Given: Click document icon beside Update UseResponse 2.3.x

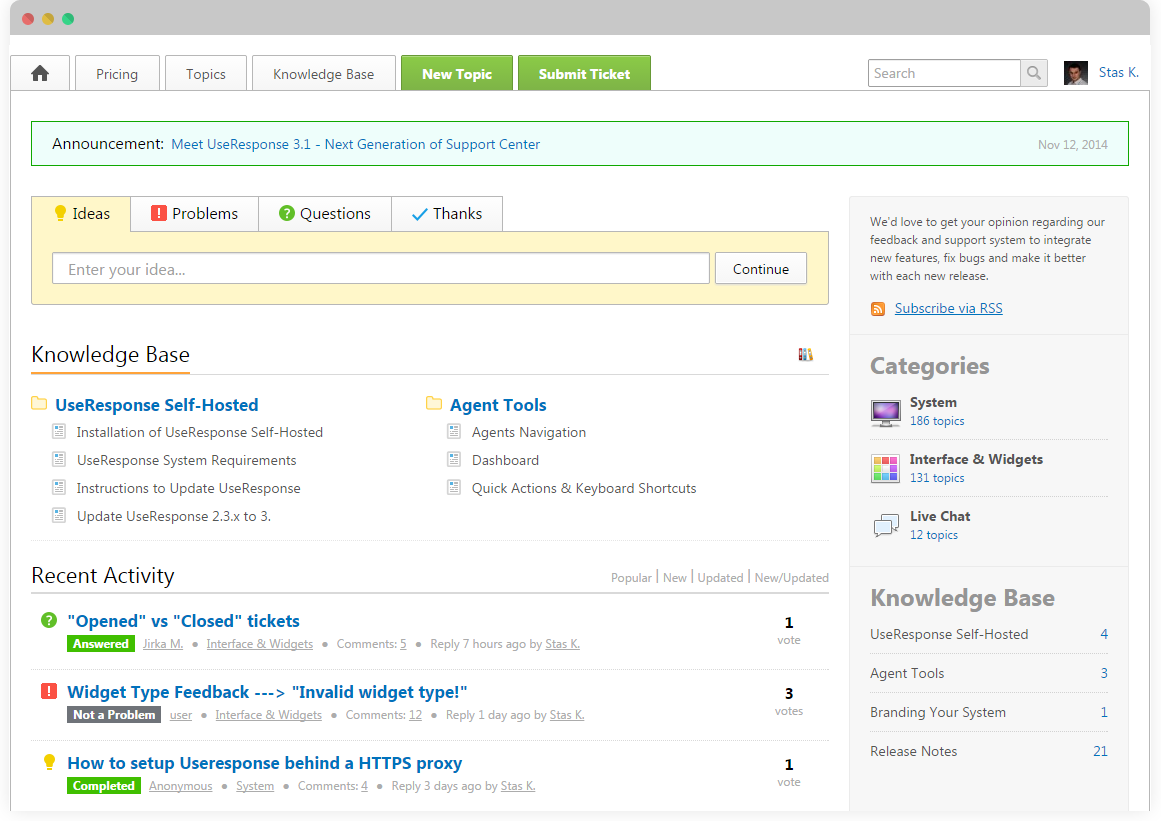Looking at the screenshot, I should pyautogui.click(x=59, y=516).
